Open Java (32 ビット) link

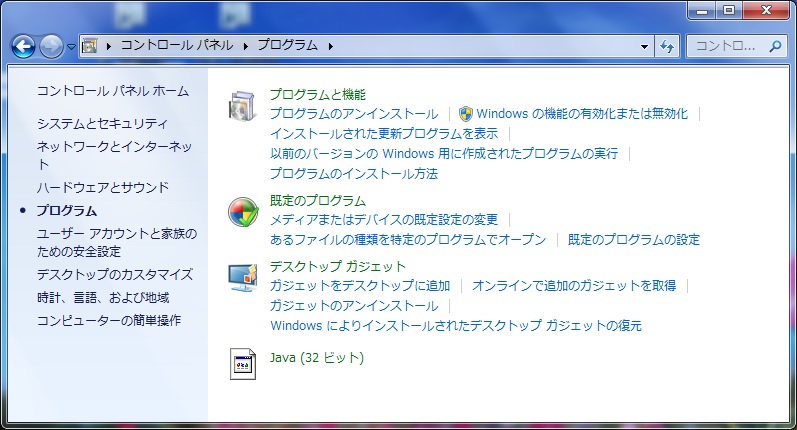(x=317, y=358)
